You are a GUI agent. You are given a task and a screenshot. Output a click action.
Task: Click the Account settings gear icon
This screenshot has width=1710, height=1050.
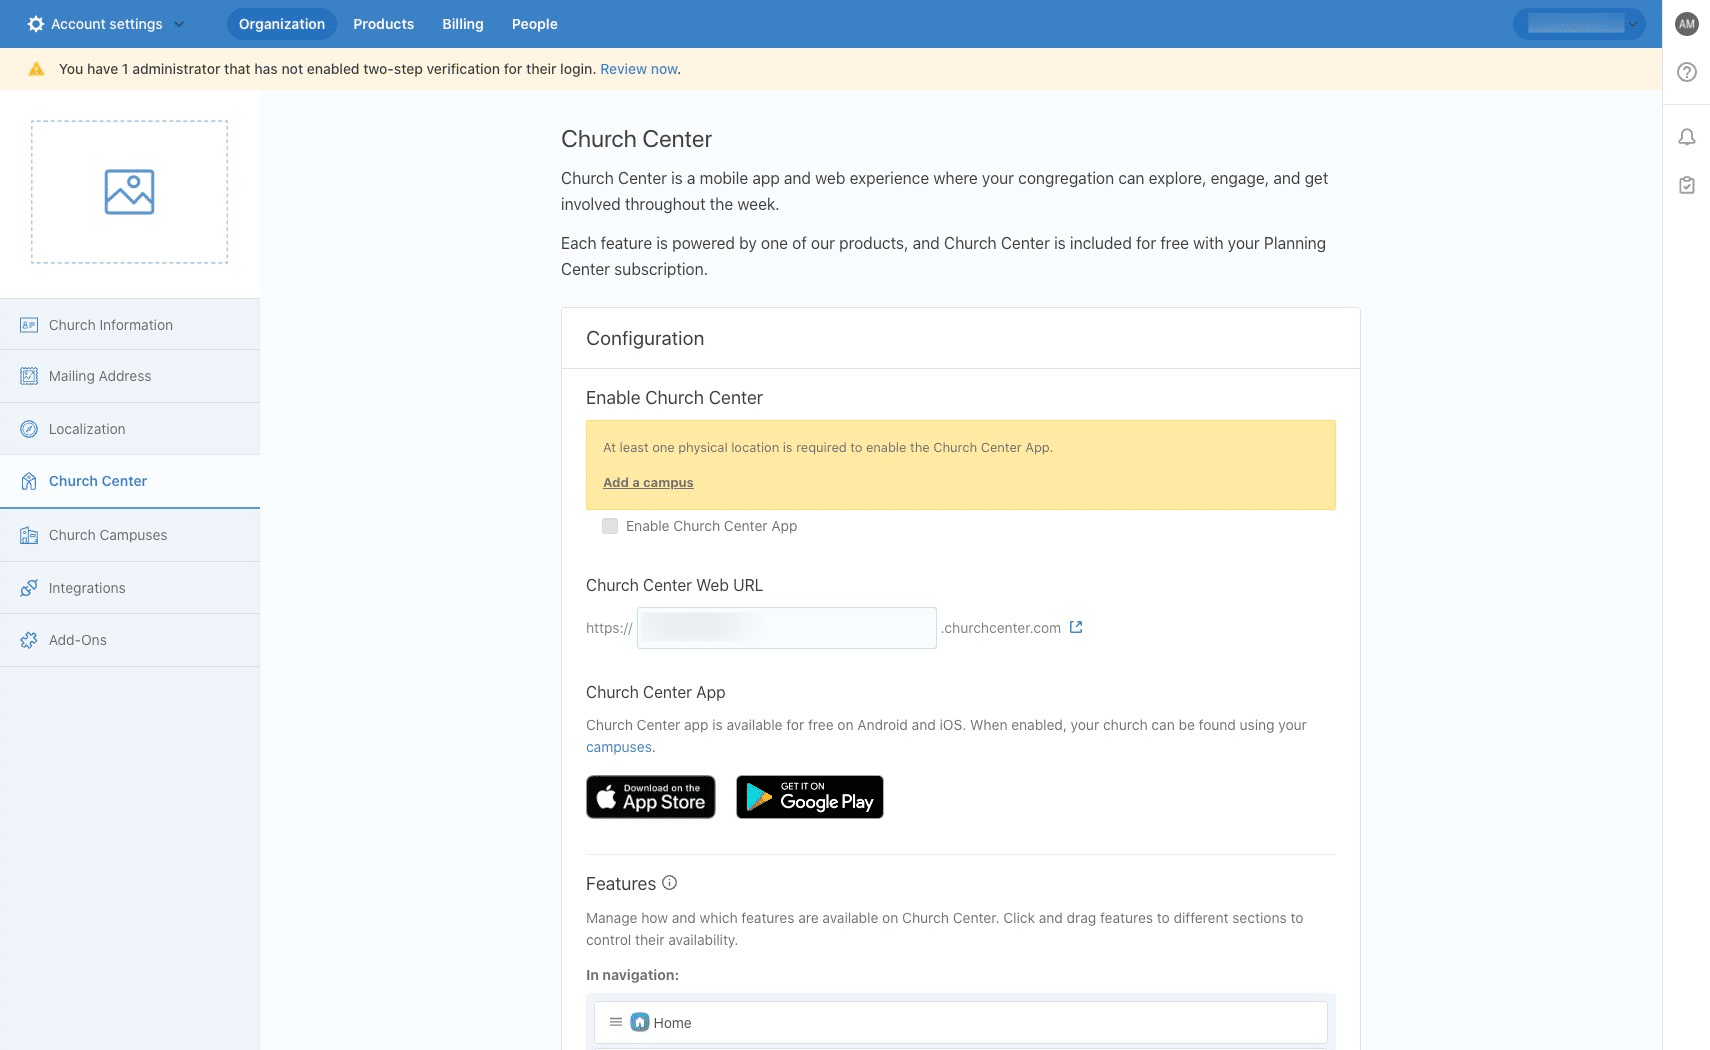pyautogui.click(x=36, y=24)
